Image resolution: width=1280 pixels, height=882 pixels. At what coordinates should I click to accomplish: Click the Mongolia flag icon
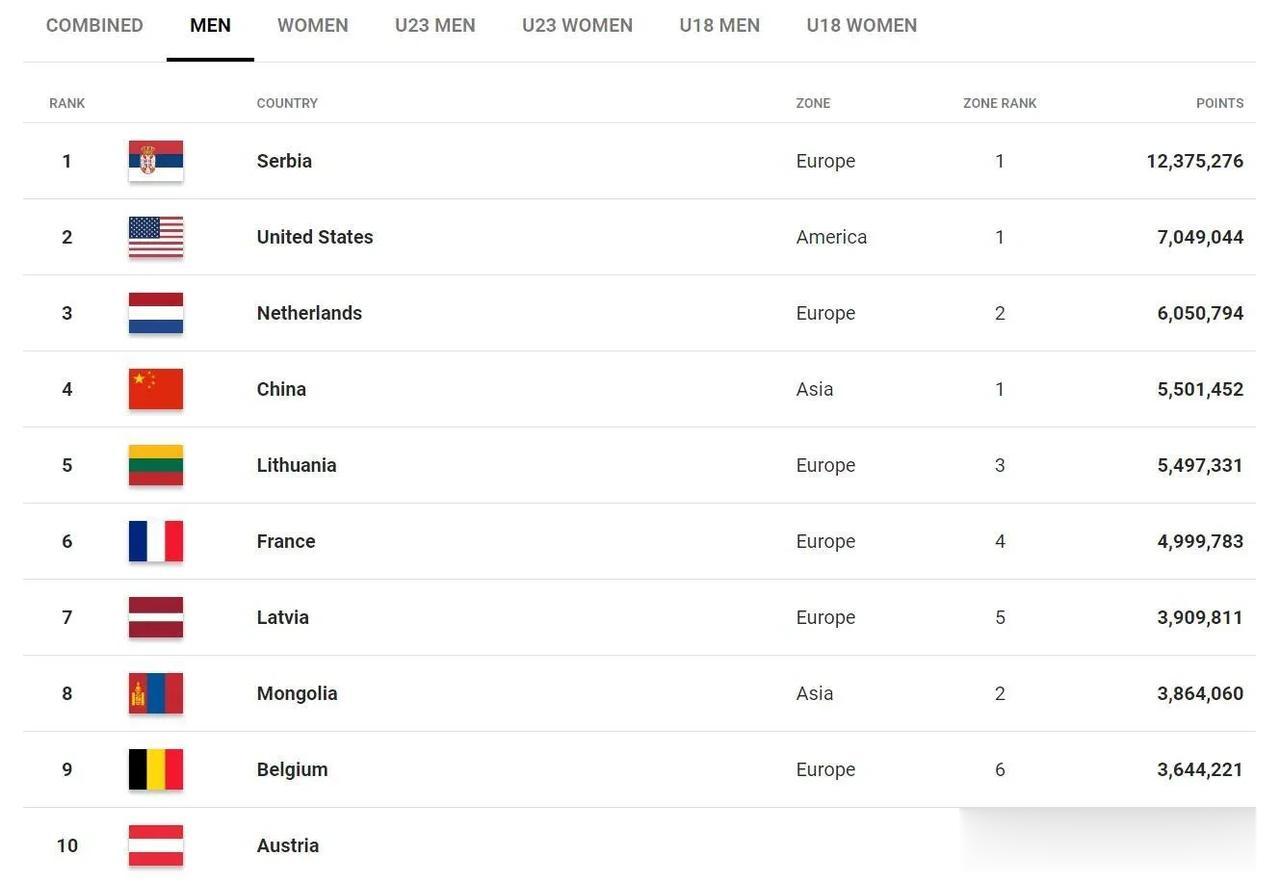click(156, 693)
